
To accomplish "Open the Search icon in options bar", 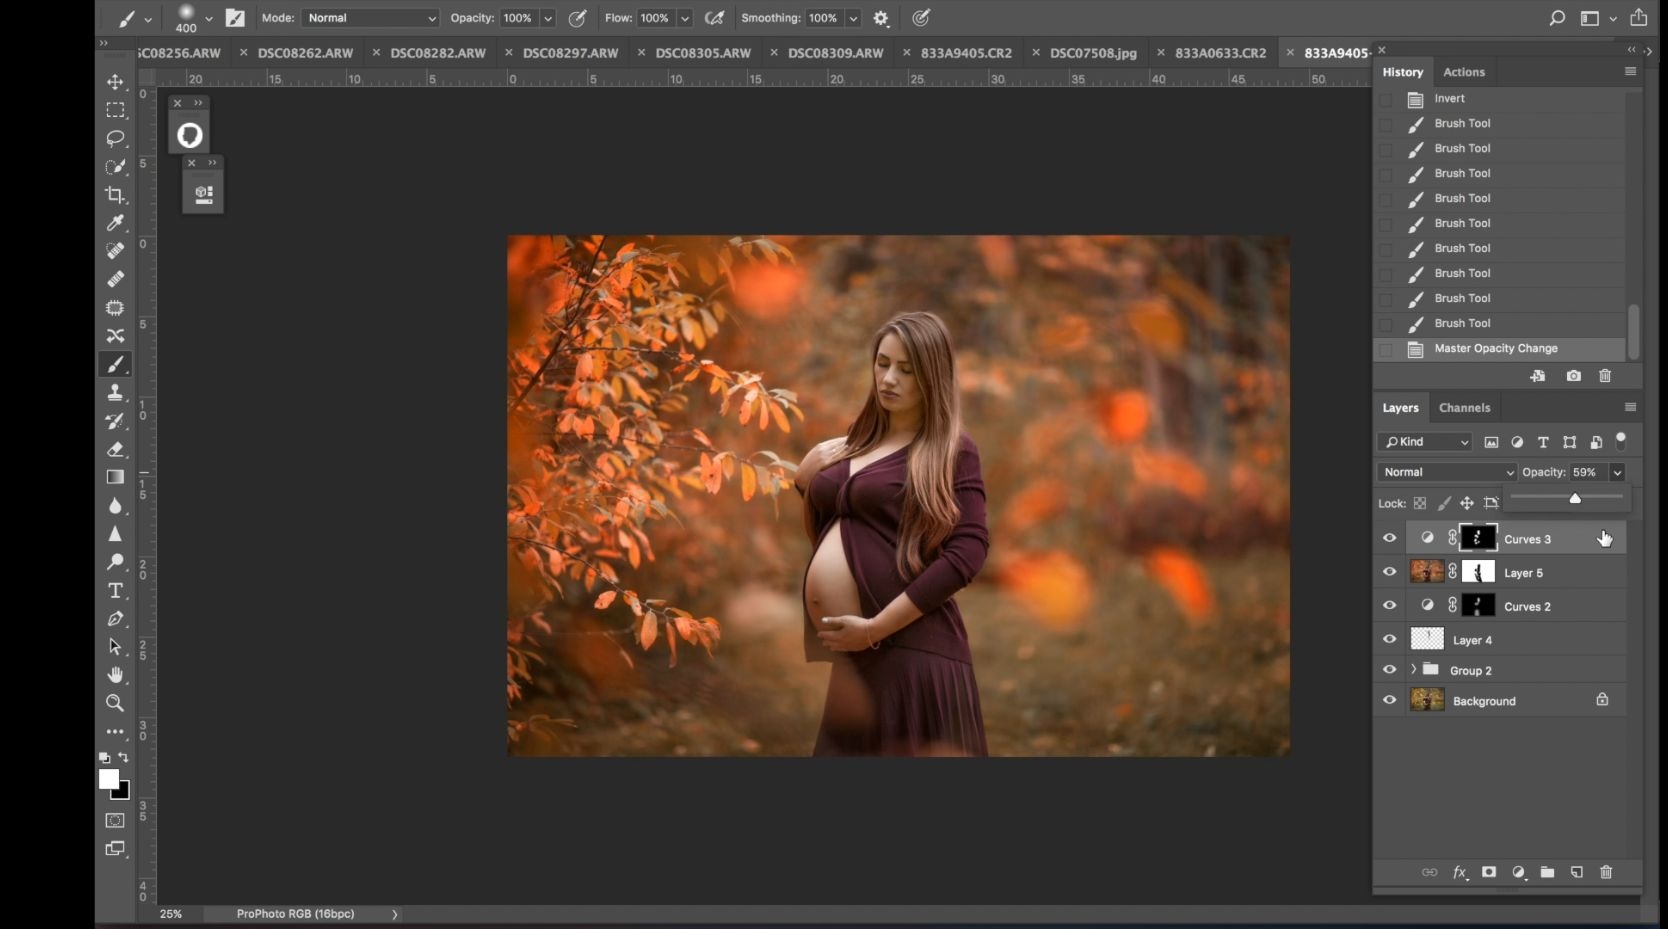I will (1557, 18).
